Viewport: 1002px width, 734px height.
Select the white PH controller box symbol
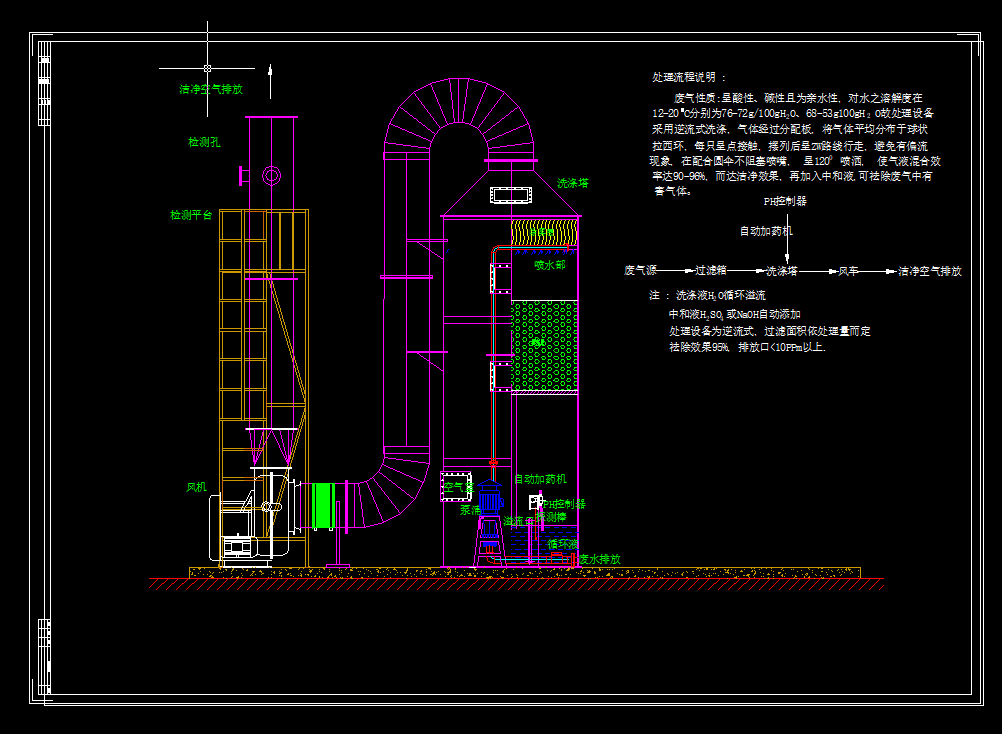coord(536,502)
